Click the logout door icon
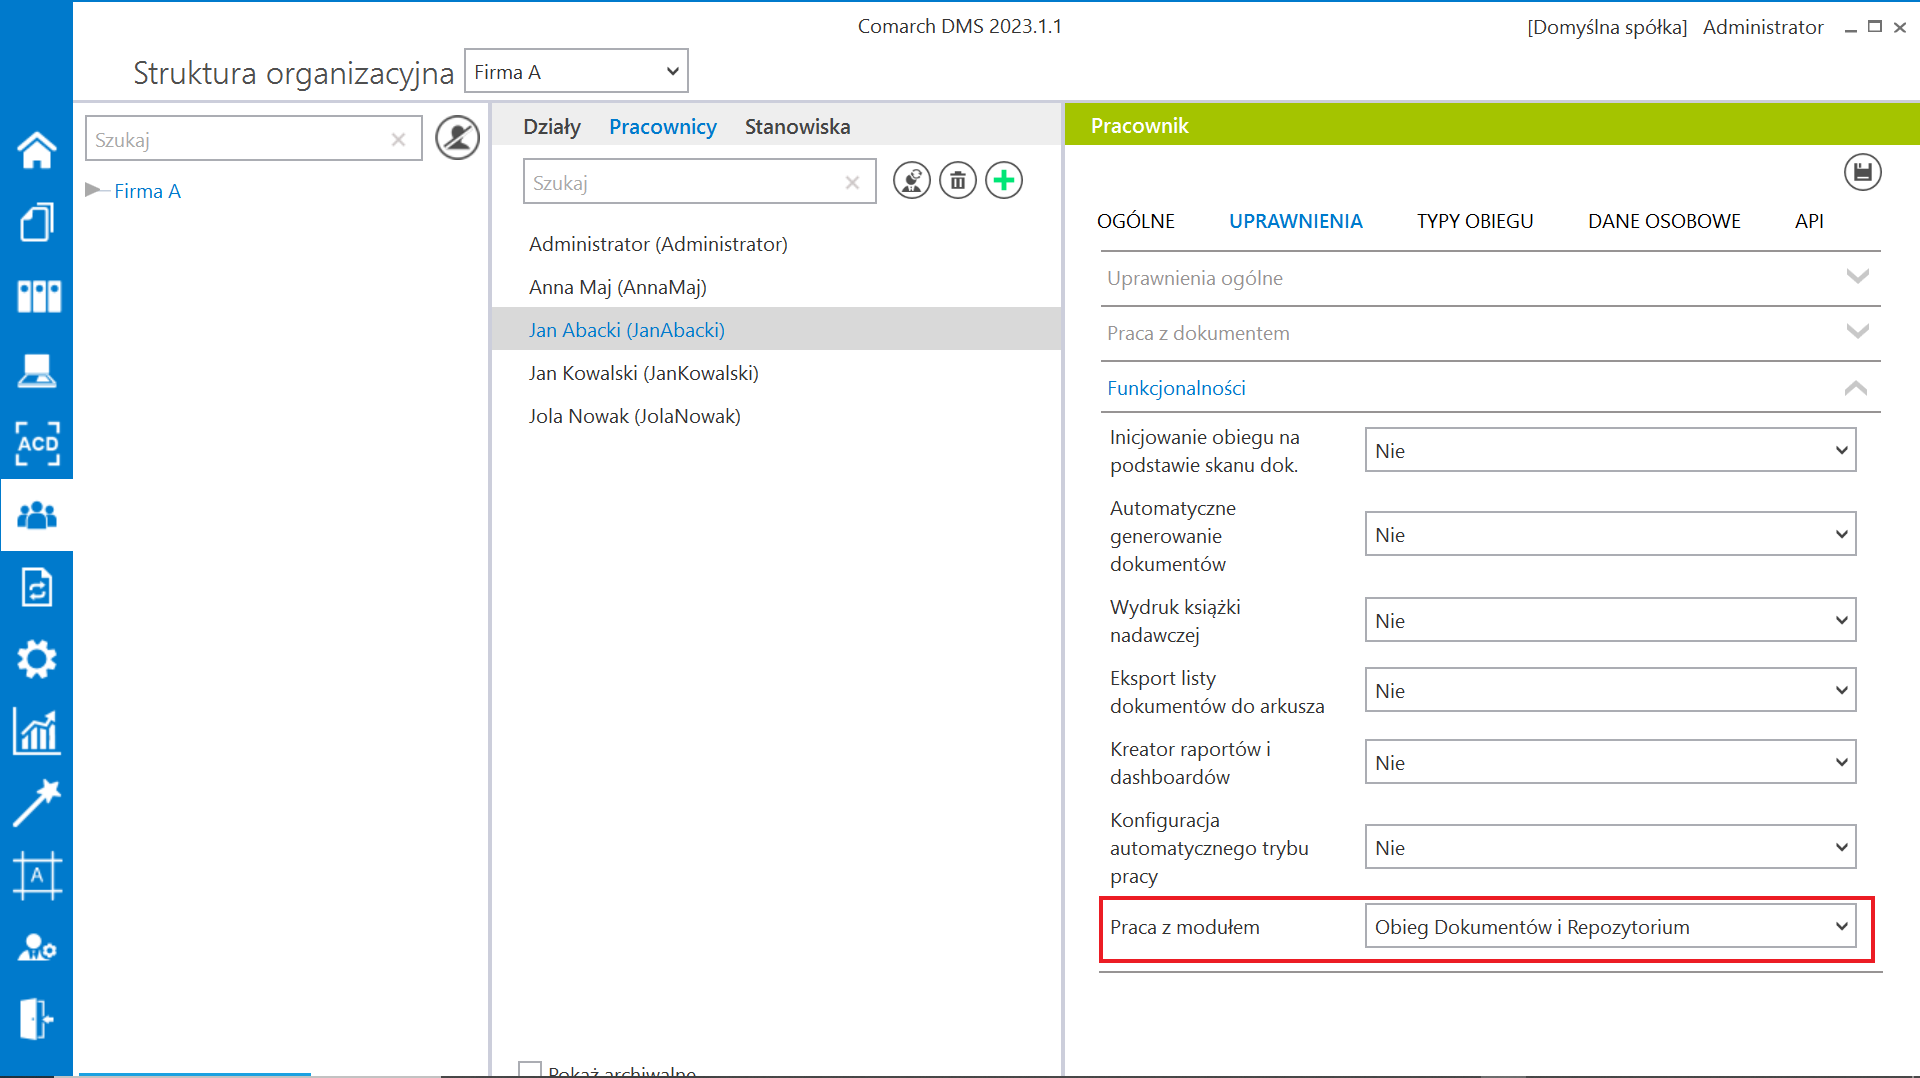 coord(37,1019)
